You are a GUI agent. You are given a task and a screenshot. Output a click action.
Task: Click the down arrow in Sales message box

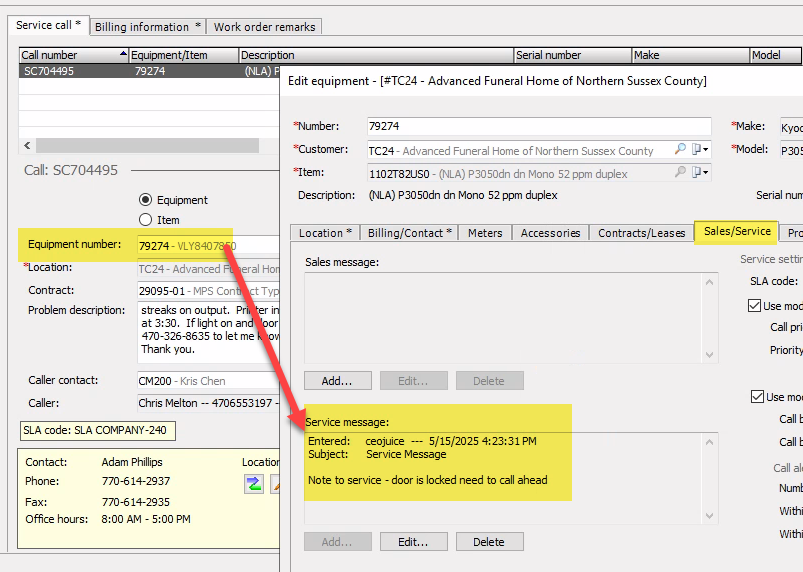click(709, 354)
